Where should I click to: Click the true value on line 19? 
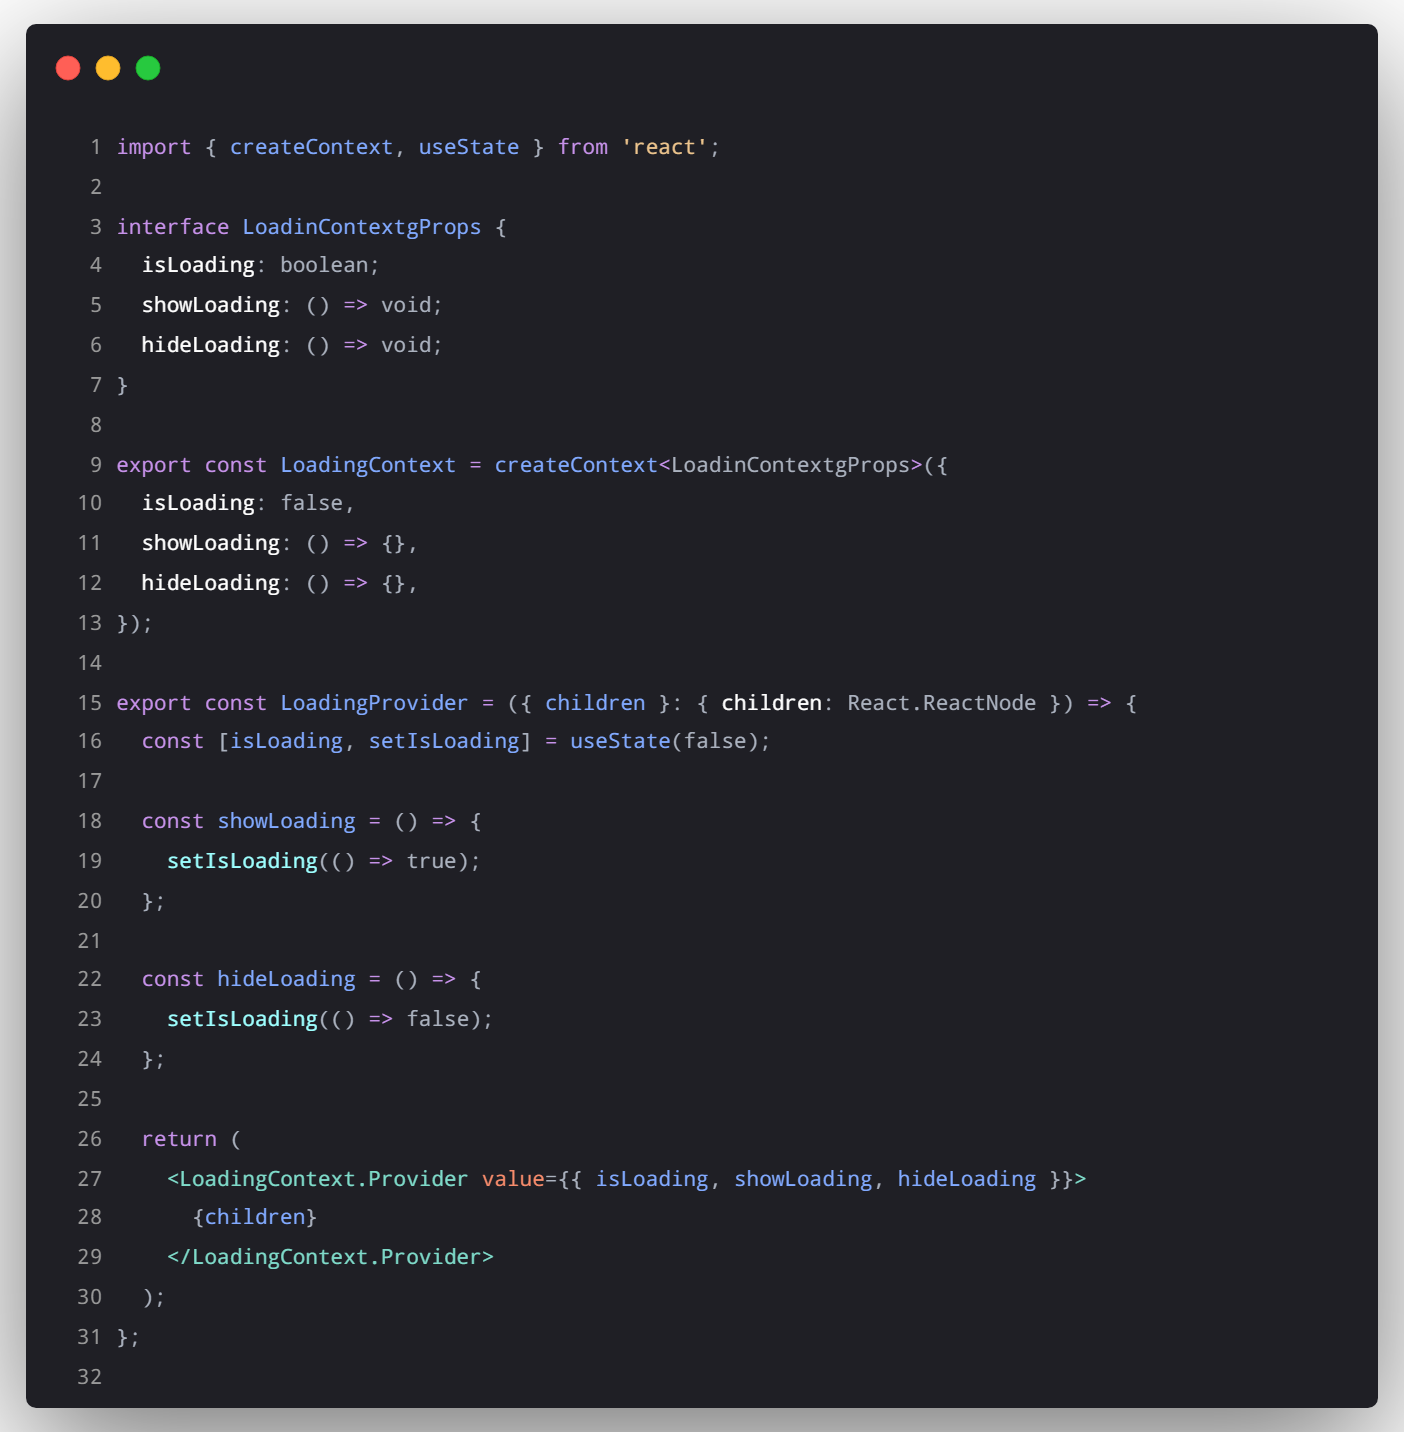click(x=431, y=861)
